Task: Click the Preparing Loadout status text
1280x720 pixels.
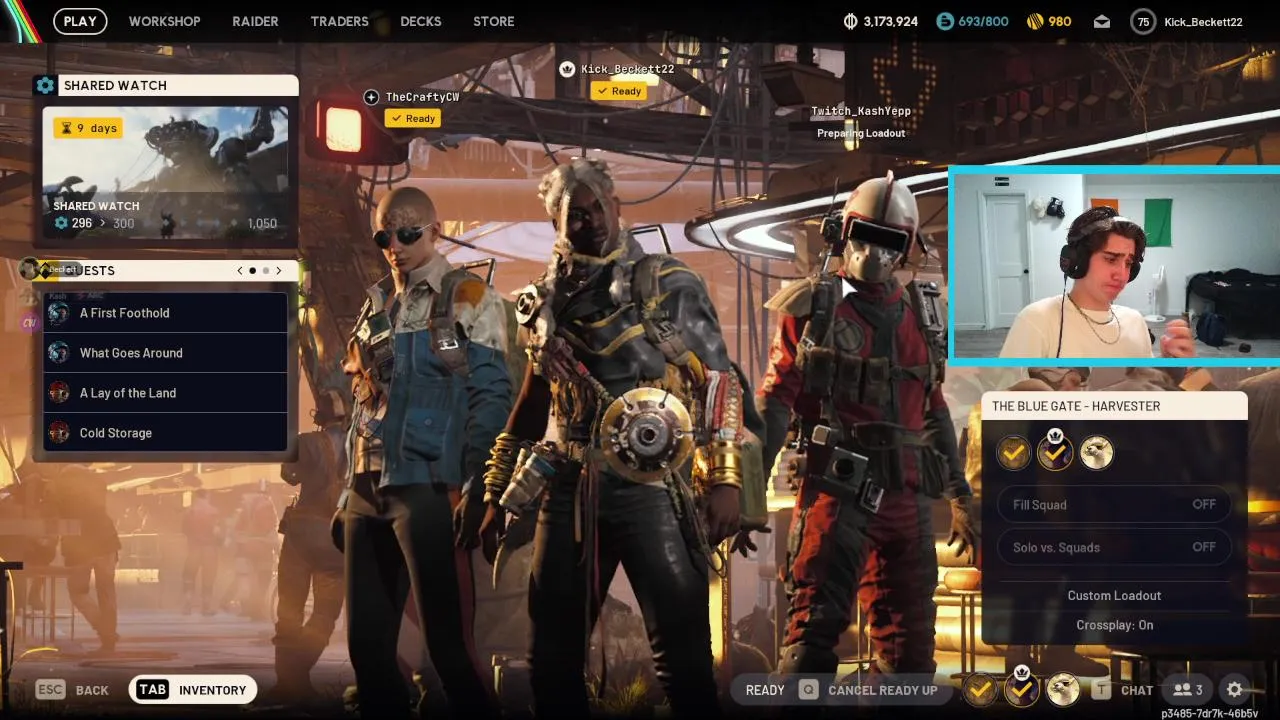Action: (x=861, y=133)
